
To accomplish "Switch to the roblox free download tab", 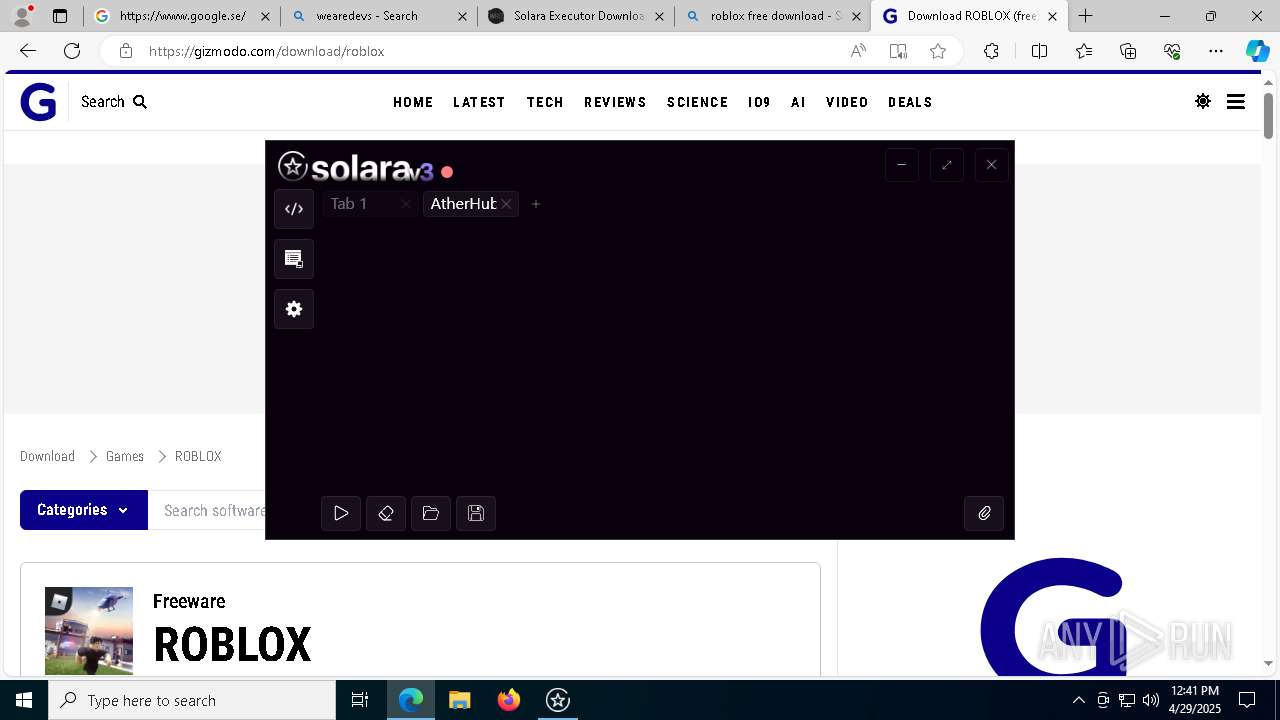I will (x=772, y=16).
